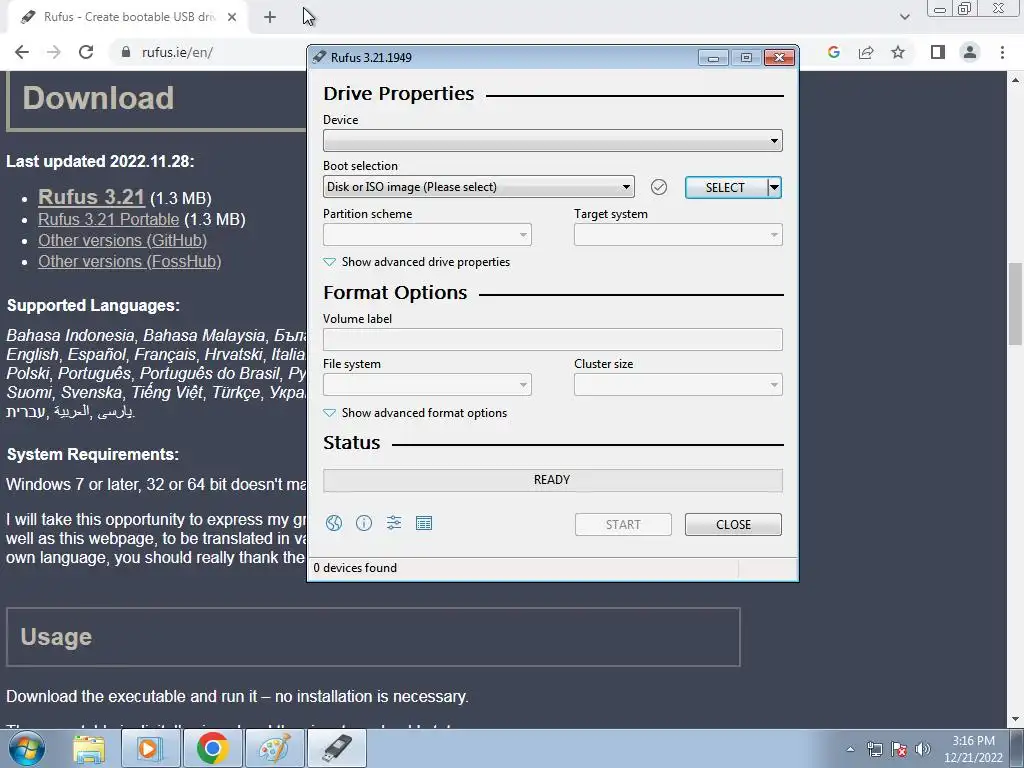The width and height of the screenshot is (1024, 768).
Task: Open Other versions (FossHub) link
Action: pyautogui.click(x=129, y=261)
